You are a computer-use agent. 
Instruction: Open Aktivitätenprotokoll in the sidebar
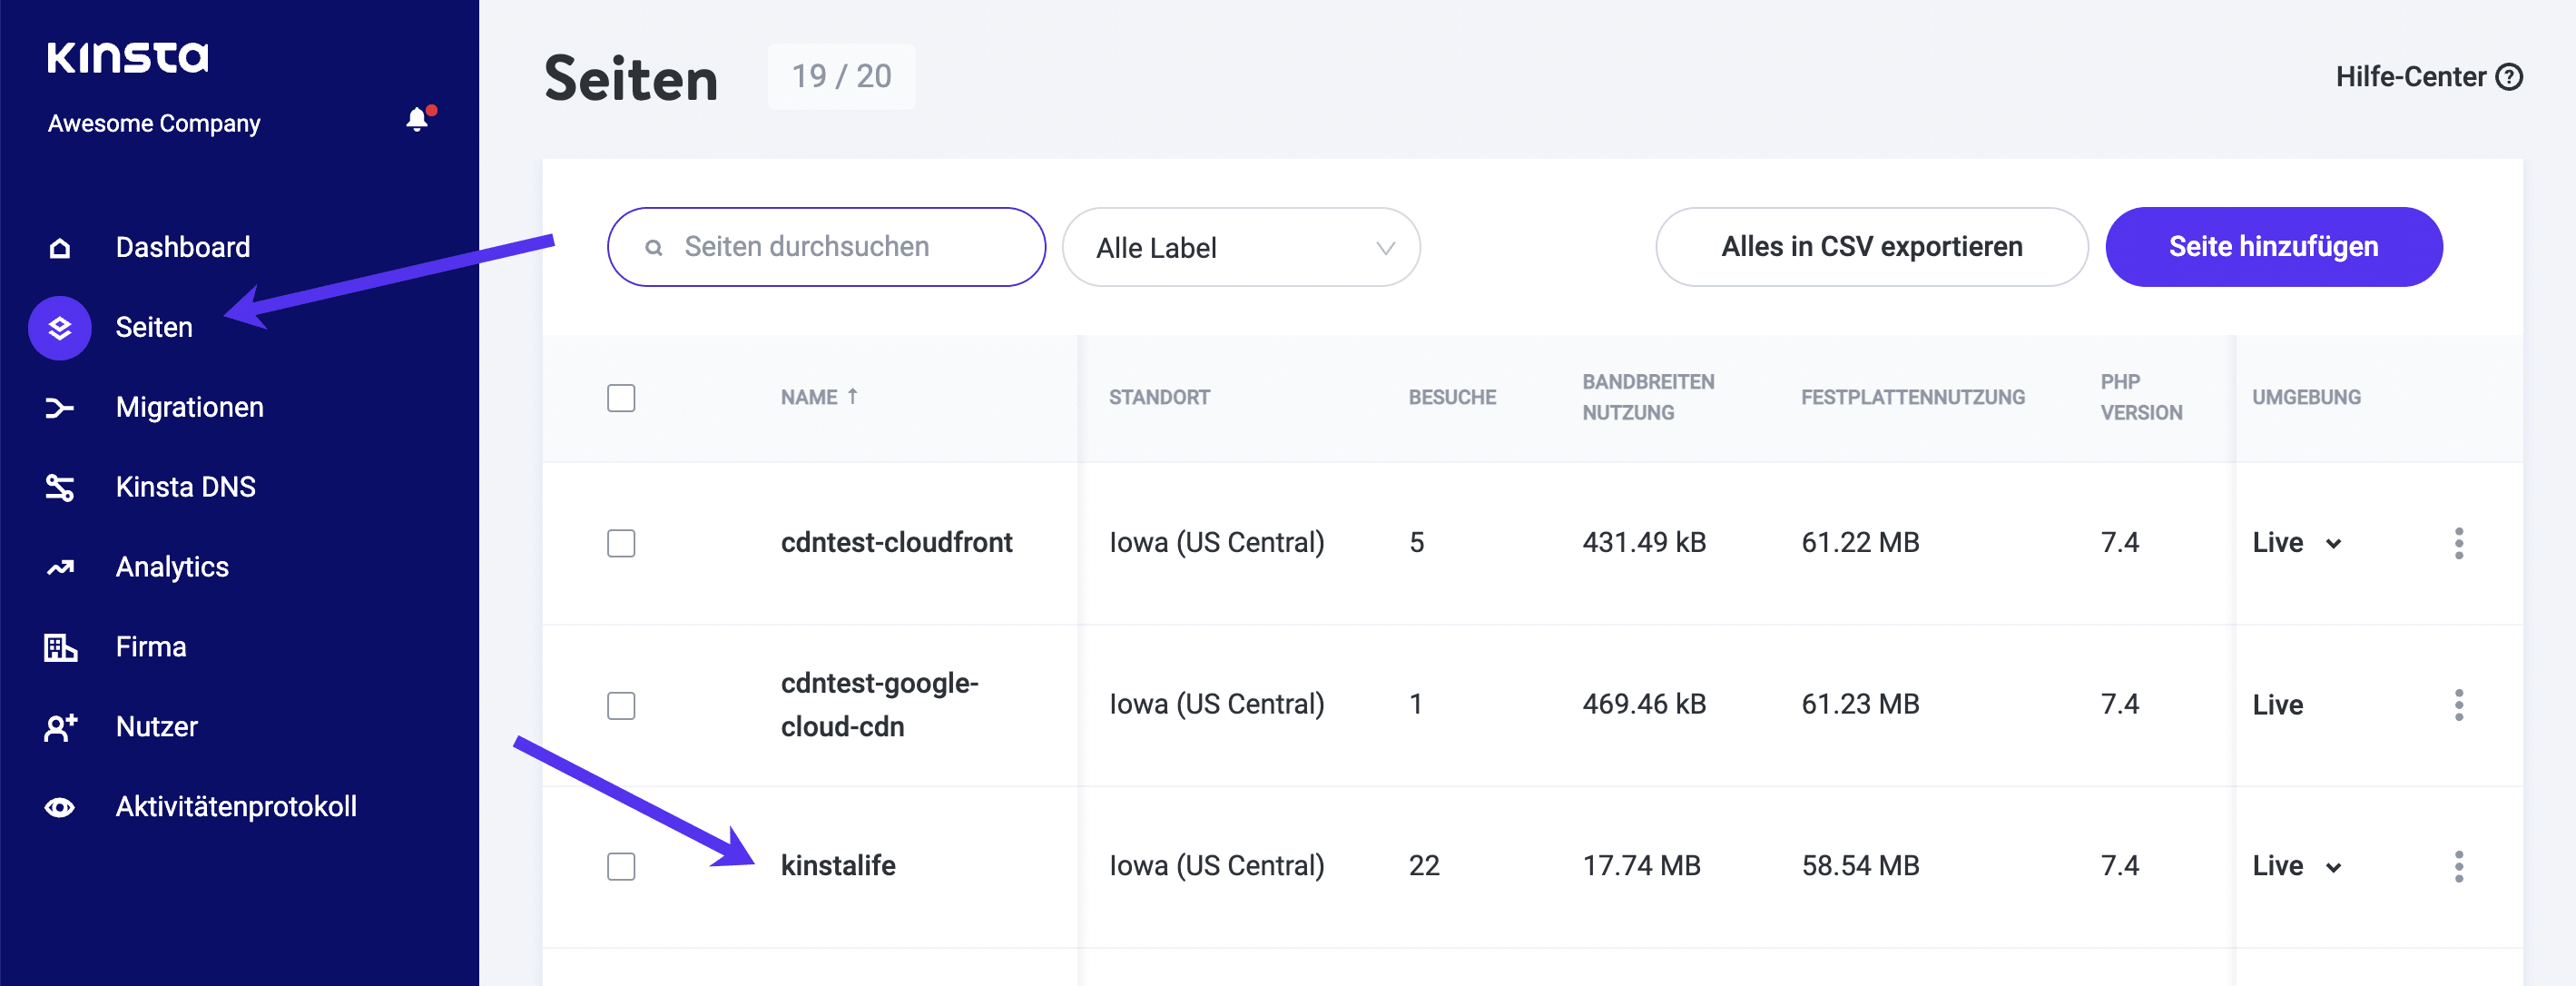point(236,807)
